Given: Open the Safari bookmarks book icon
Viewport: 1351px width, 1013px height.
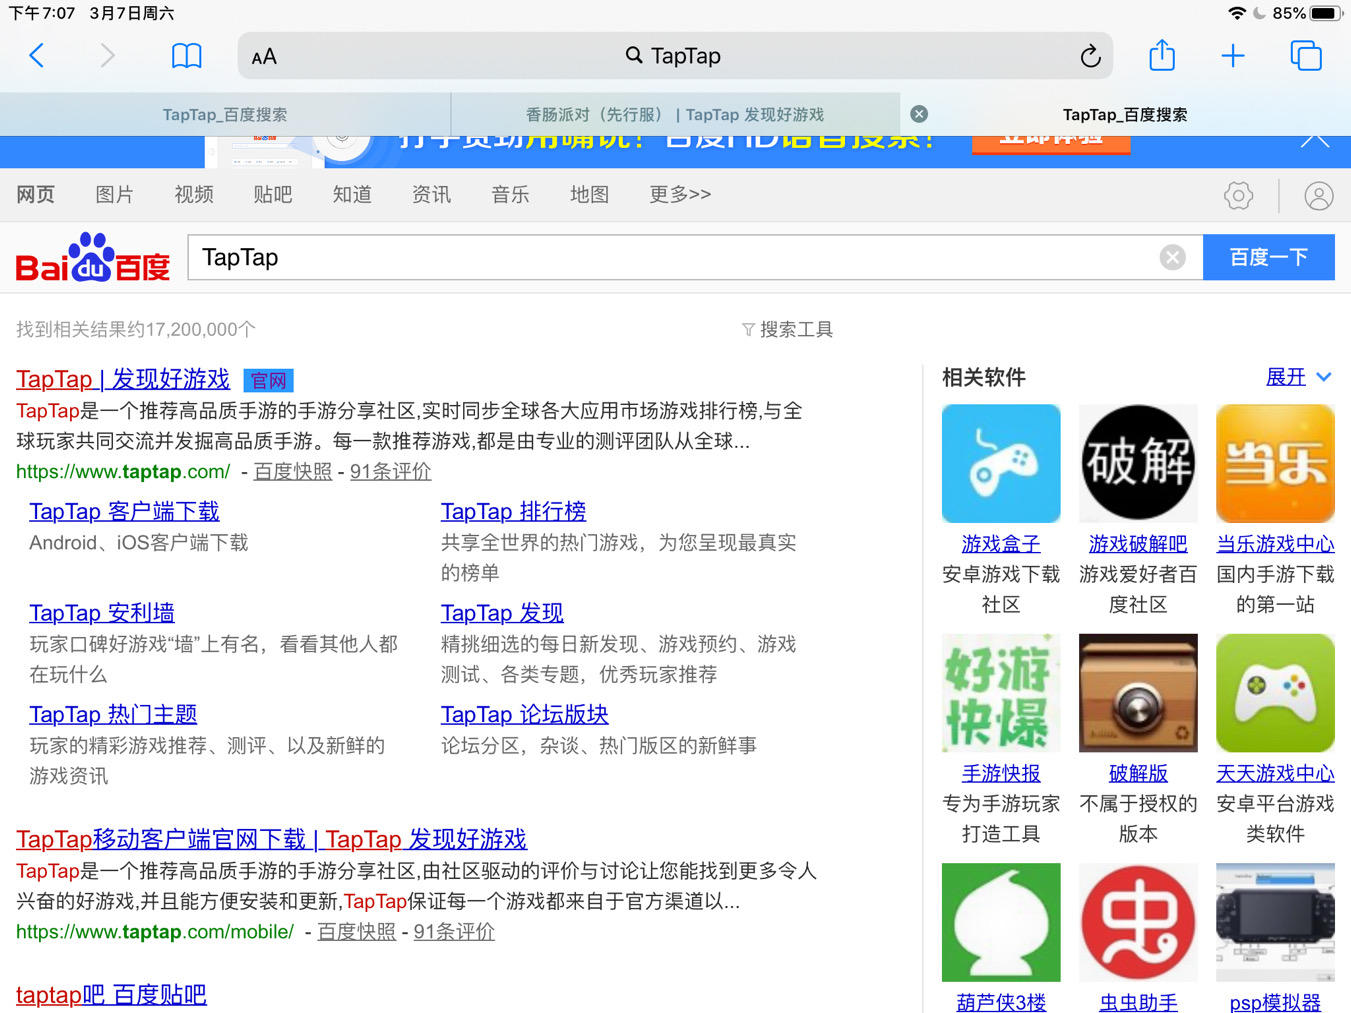Looking at the screenshot, I should [x=187, y=56].
